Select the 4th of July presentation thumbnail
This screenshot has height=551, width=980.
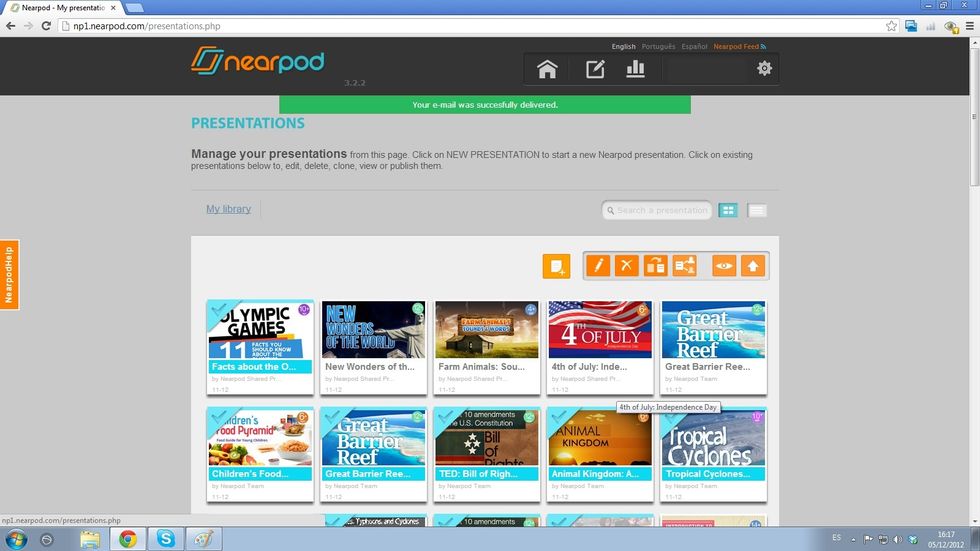[x=600, y=330]
